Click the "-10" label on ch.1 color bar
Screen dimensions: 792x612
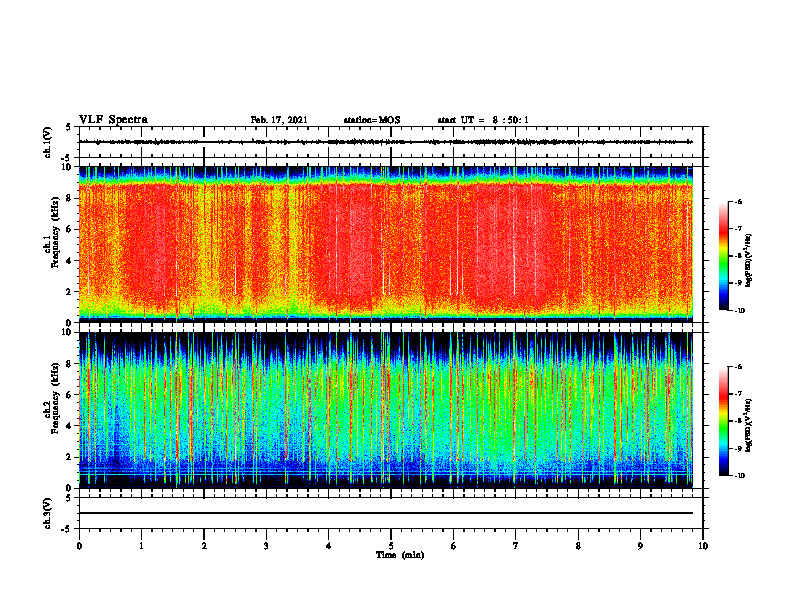[740, 311]
